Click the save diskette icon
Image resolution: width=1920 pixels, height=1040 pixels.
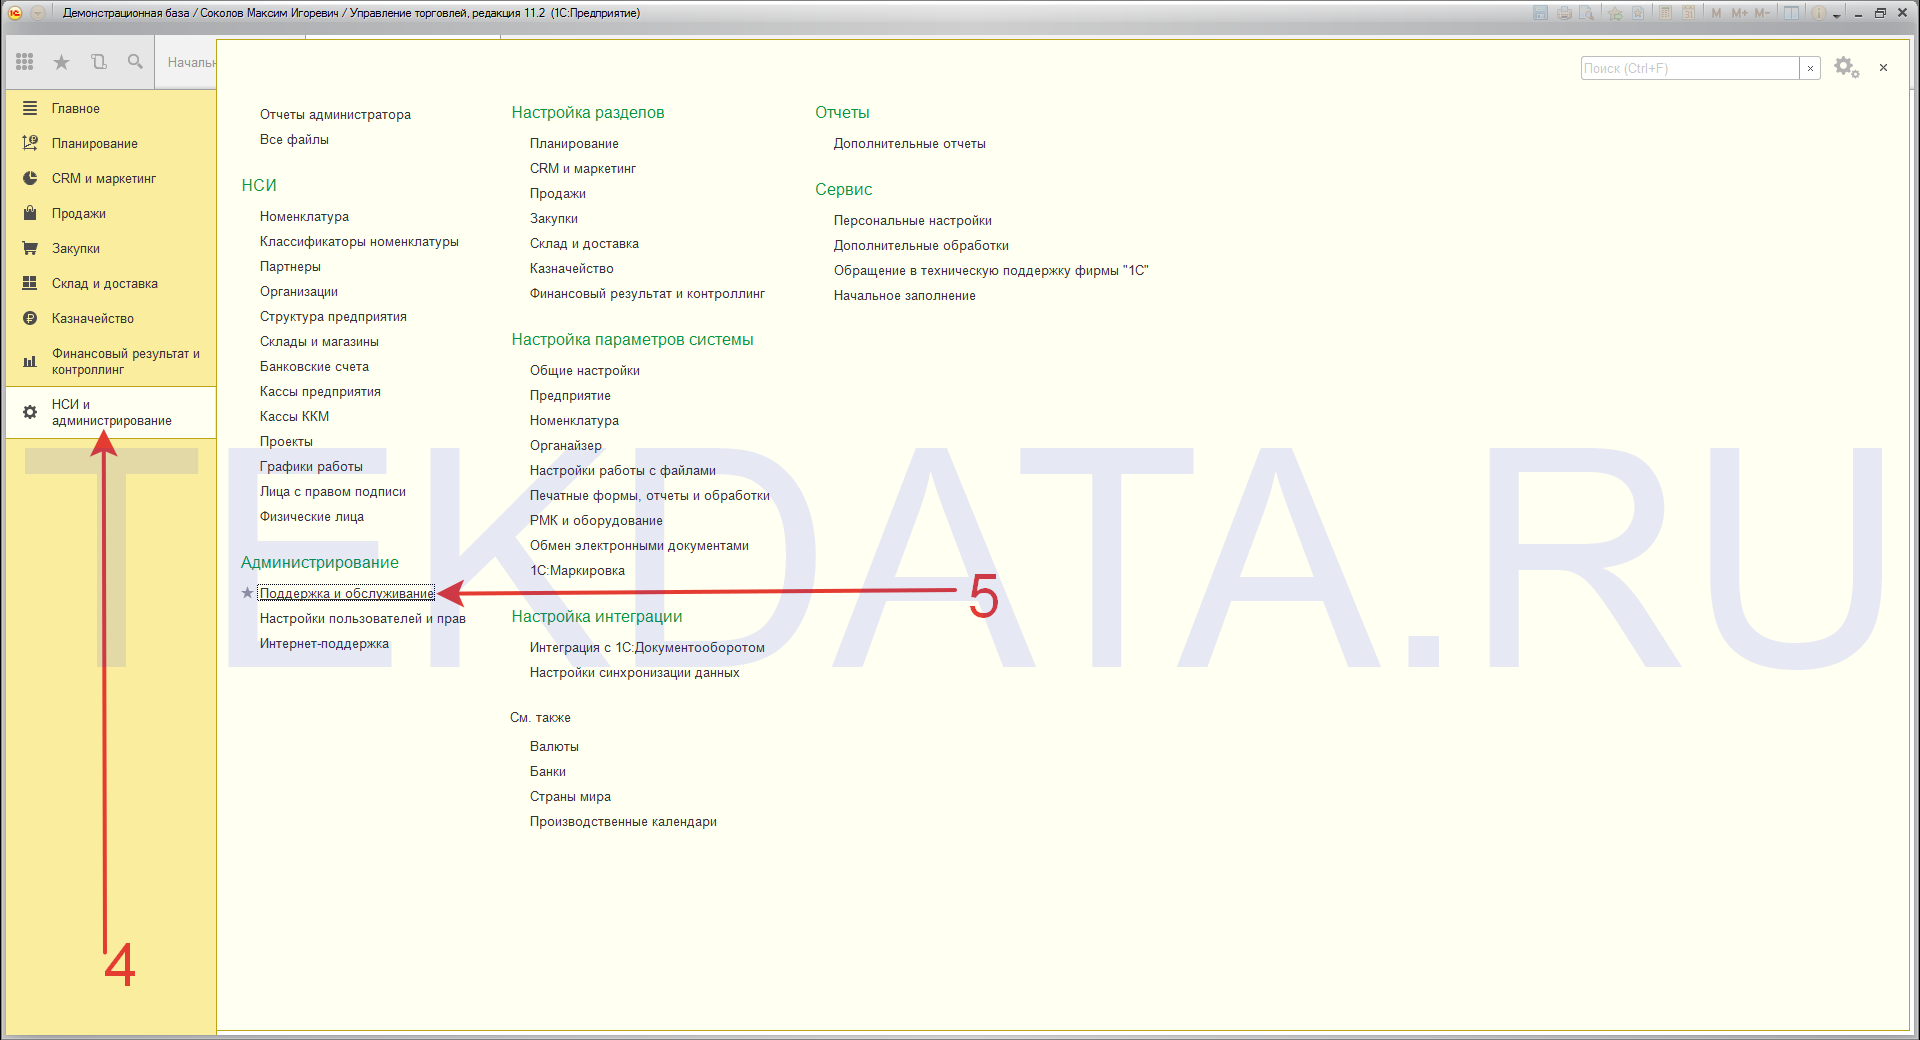1540,13
